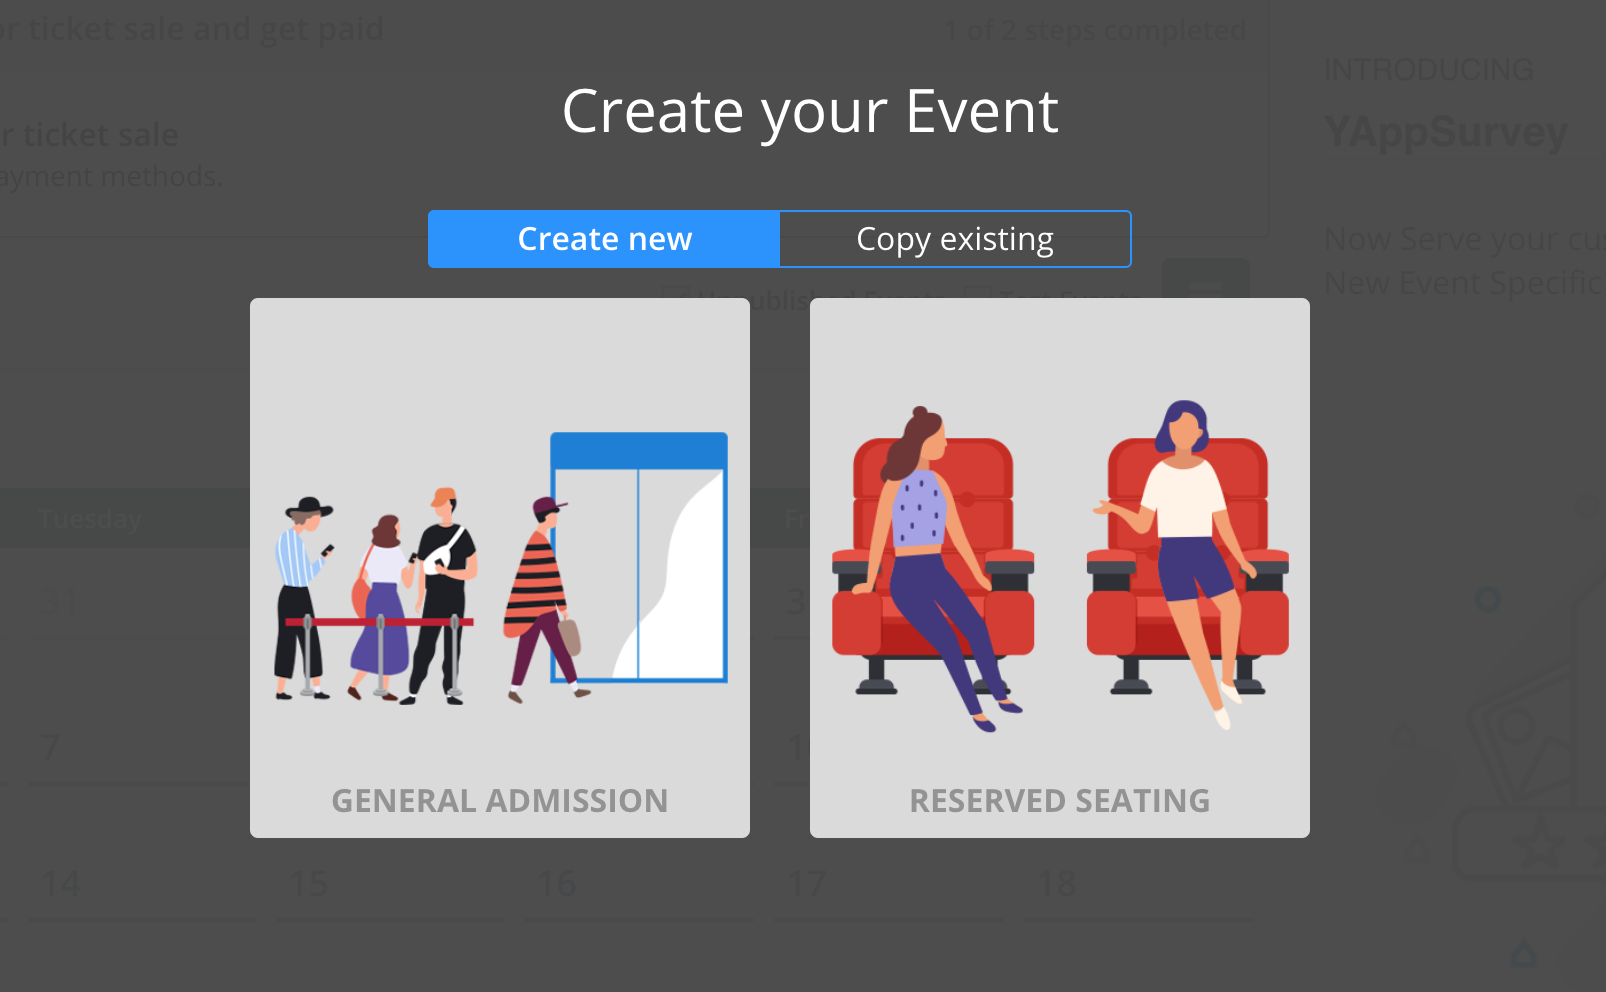Click the red theater seat illustration

(x=930, y=560)
